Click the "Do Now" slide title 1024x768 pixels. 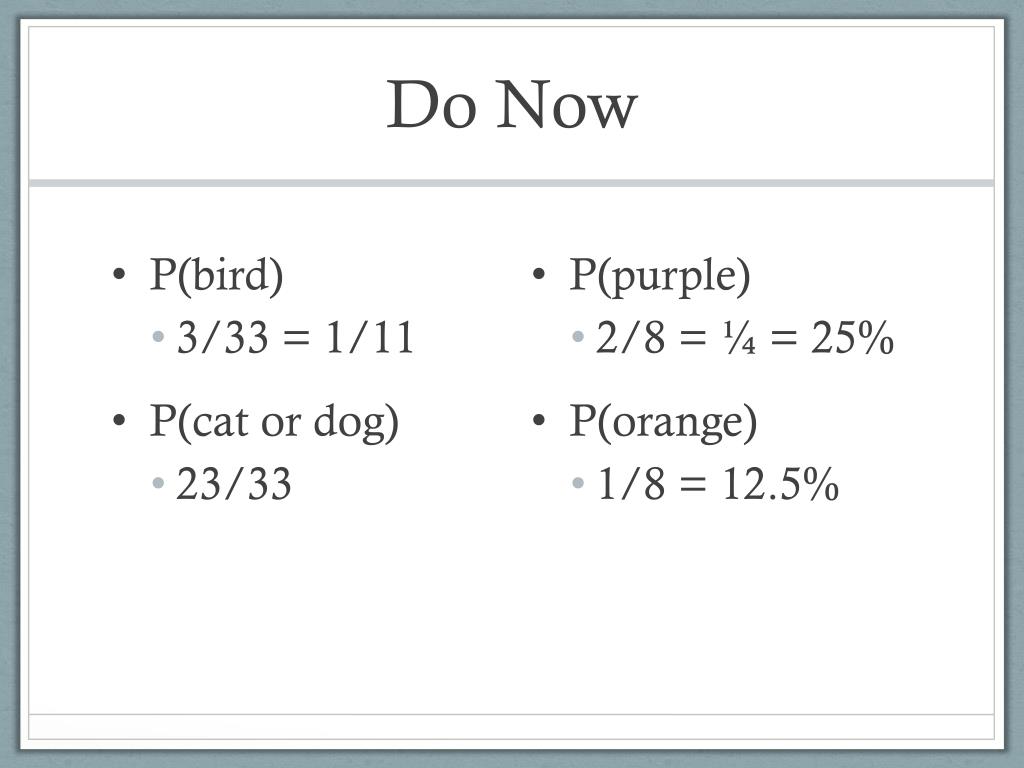[x=512, y=105]
